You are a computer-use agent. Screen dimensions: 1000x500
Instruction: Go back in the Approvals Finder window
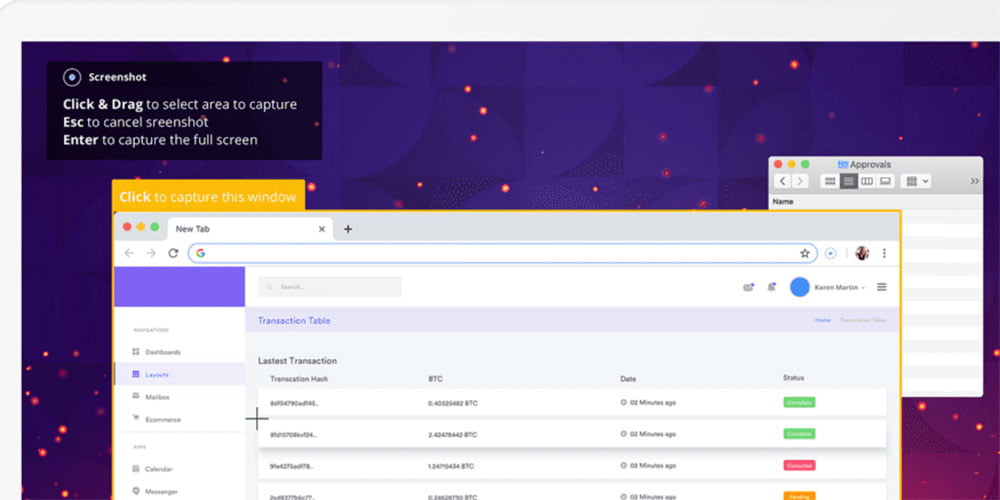click(x=783, y=181)
